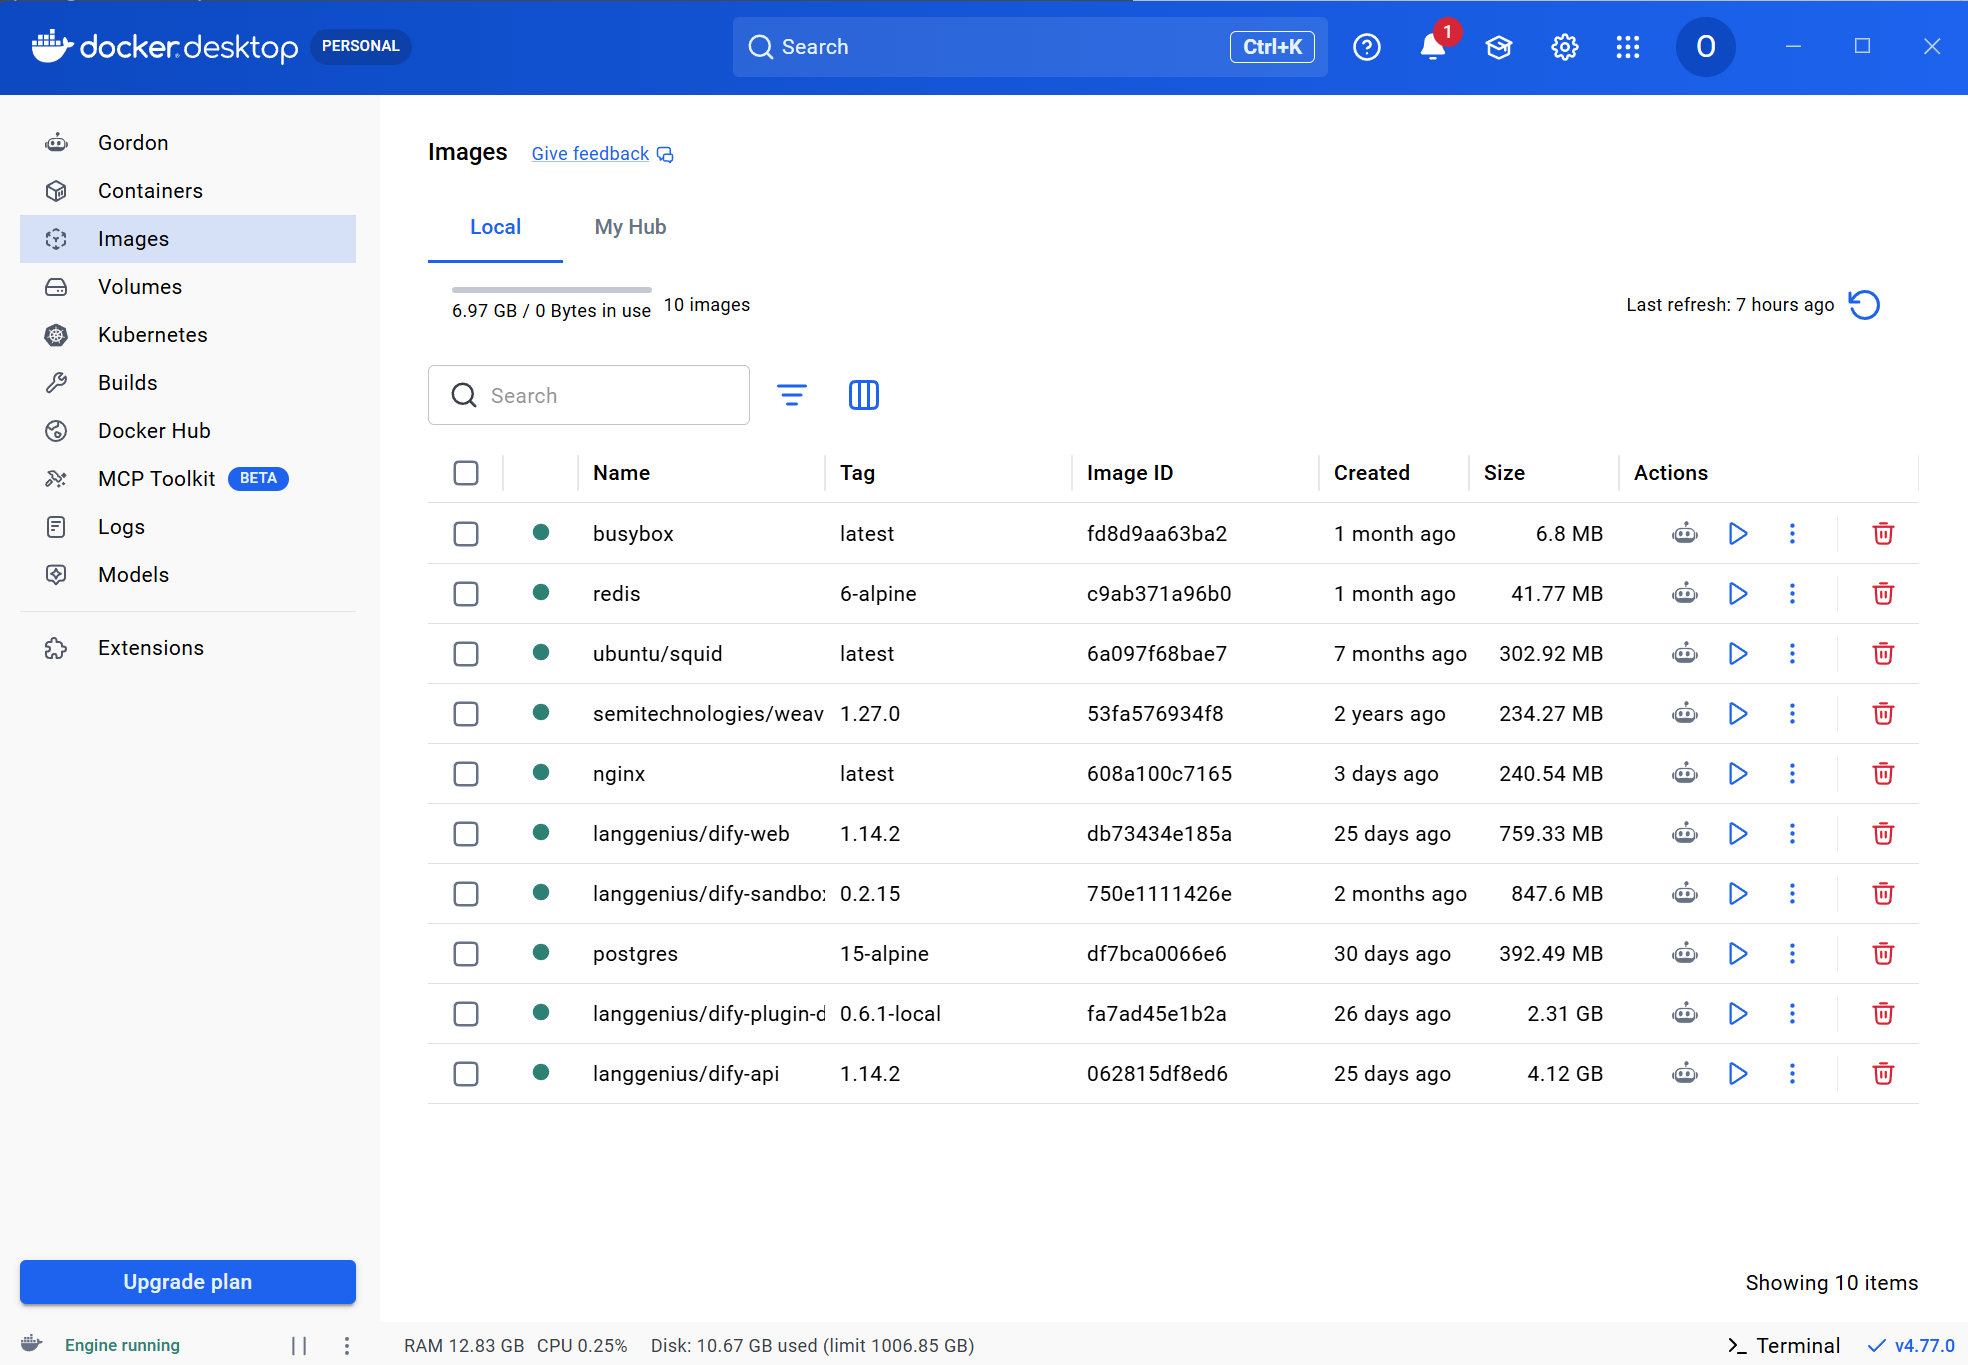Screen dimensions: 1968x1365
Task: Click the images Search input field
Action: click(x=589, y=395)
